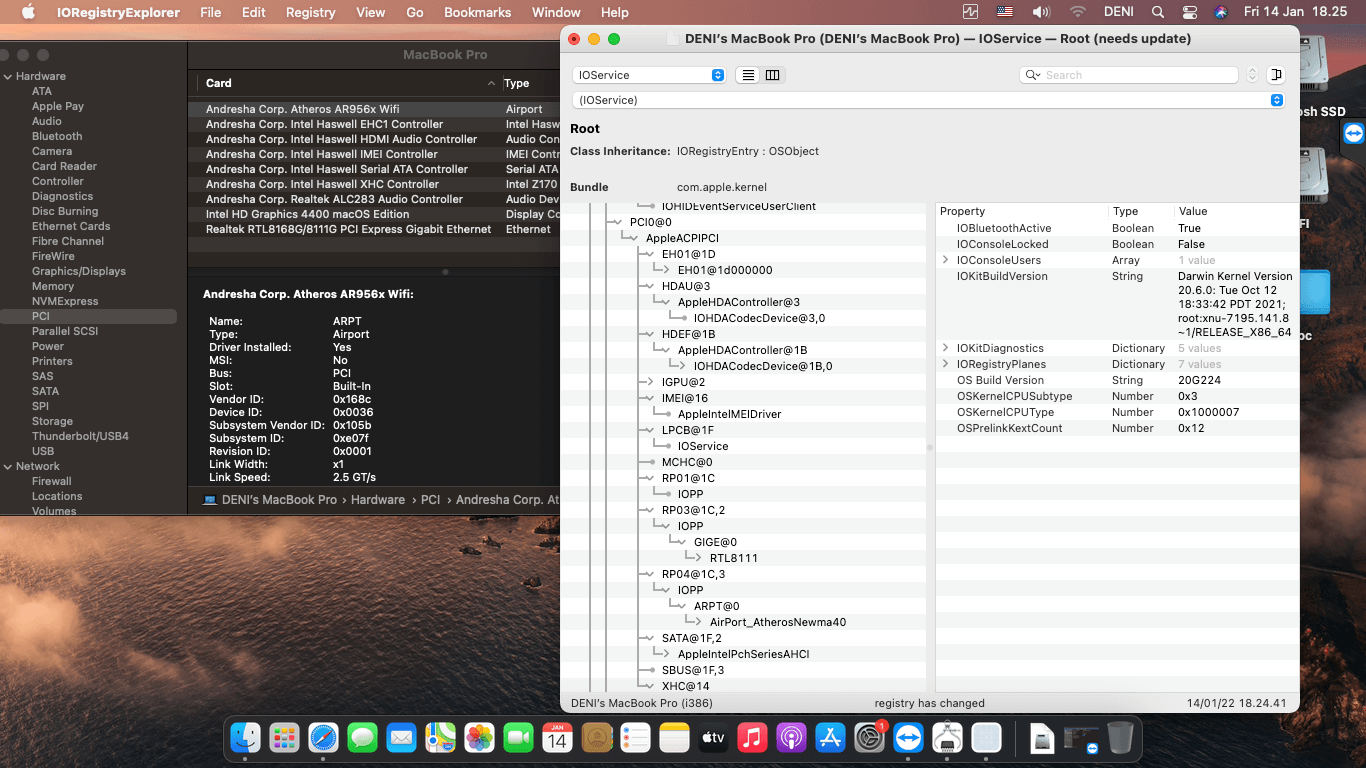This screenshot has width=1366, height=768.
Task: Open the Wi-Fi status menu
Action: pyautogui.click(x=1077, y=12)
